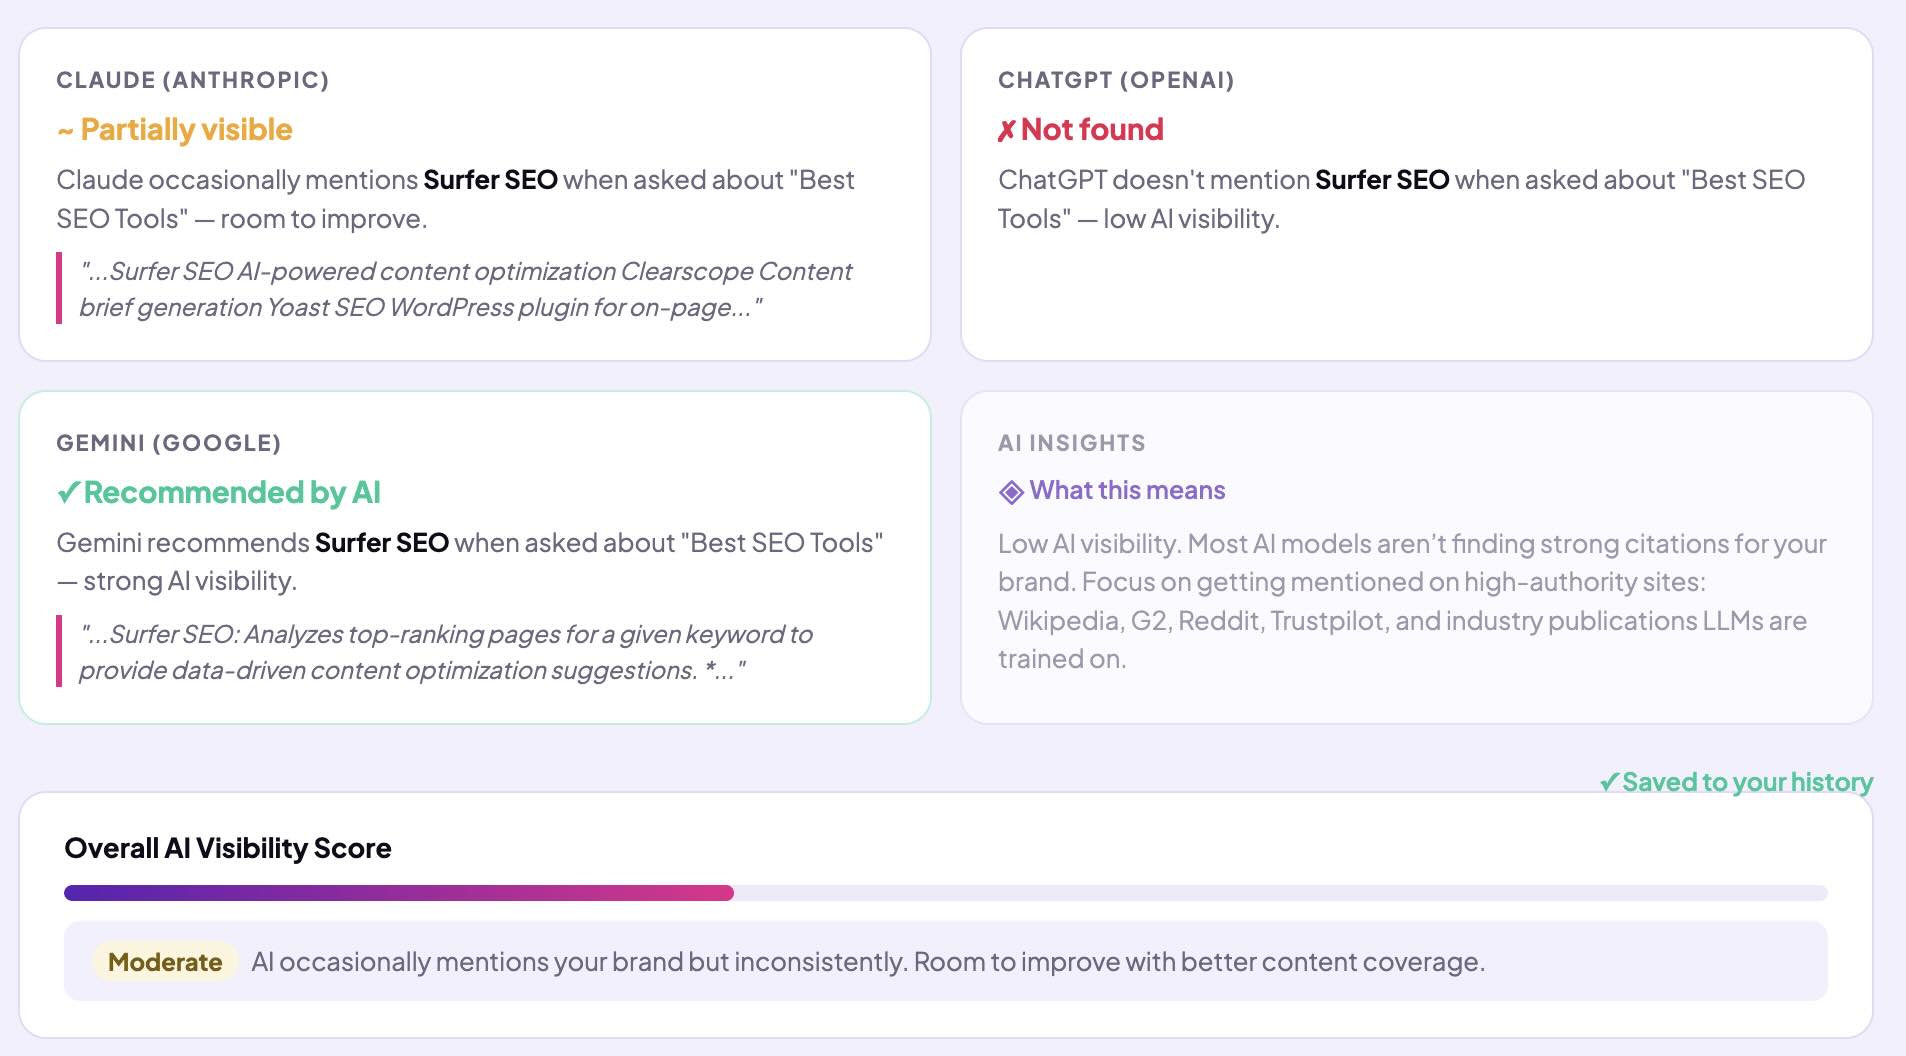1906x1056 pixels.
Task: Click the Moderate badge
Action: coord(165,962)
